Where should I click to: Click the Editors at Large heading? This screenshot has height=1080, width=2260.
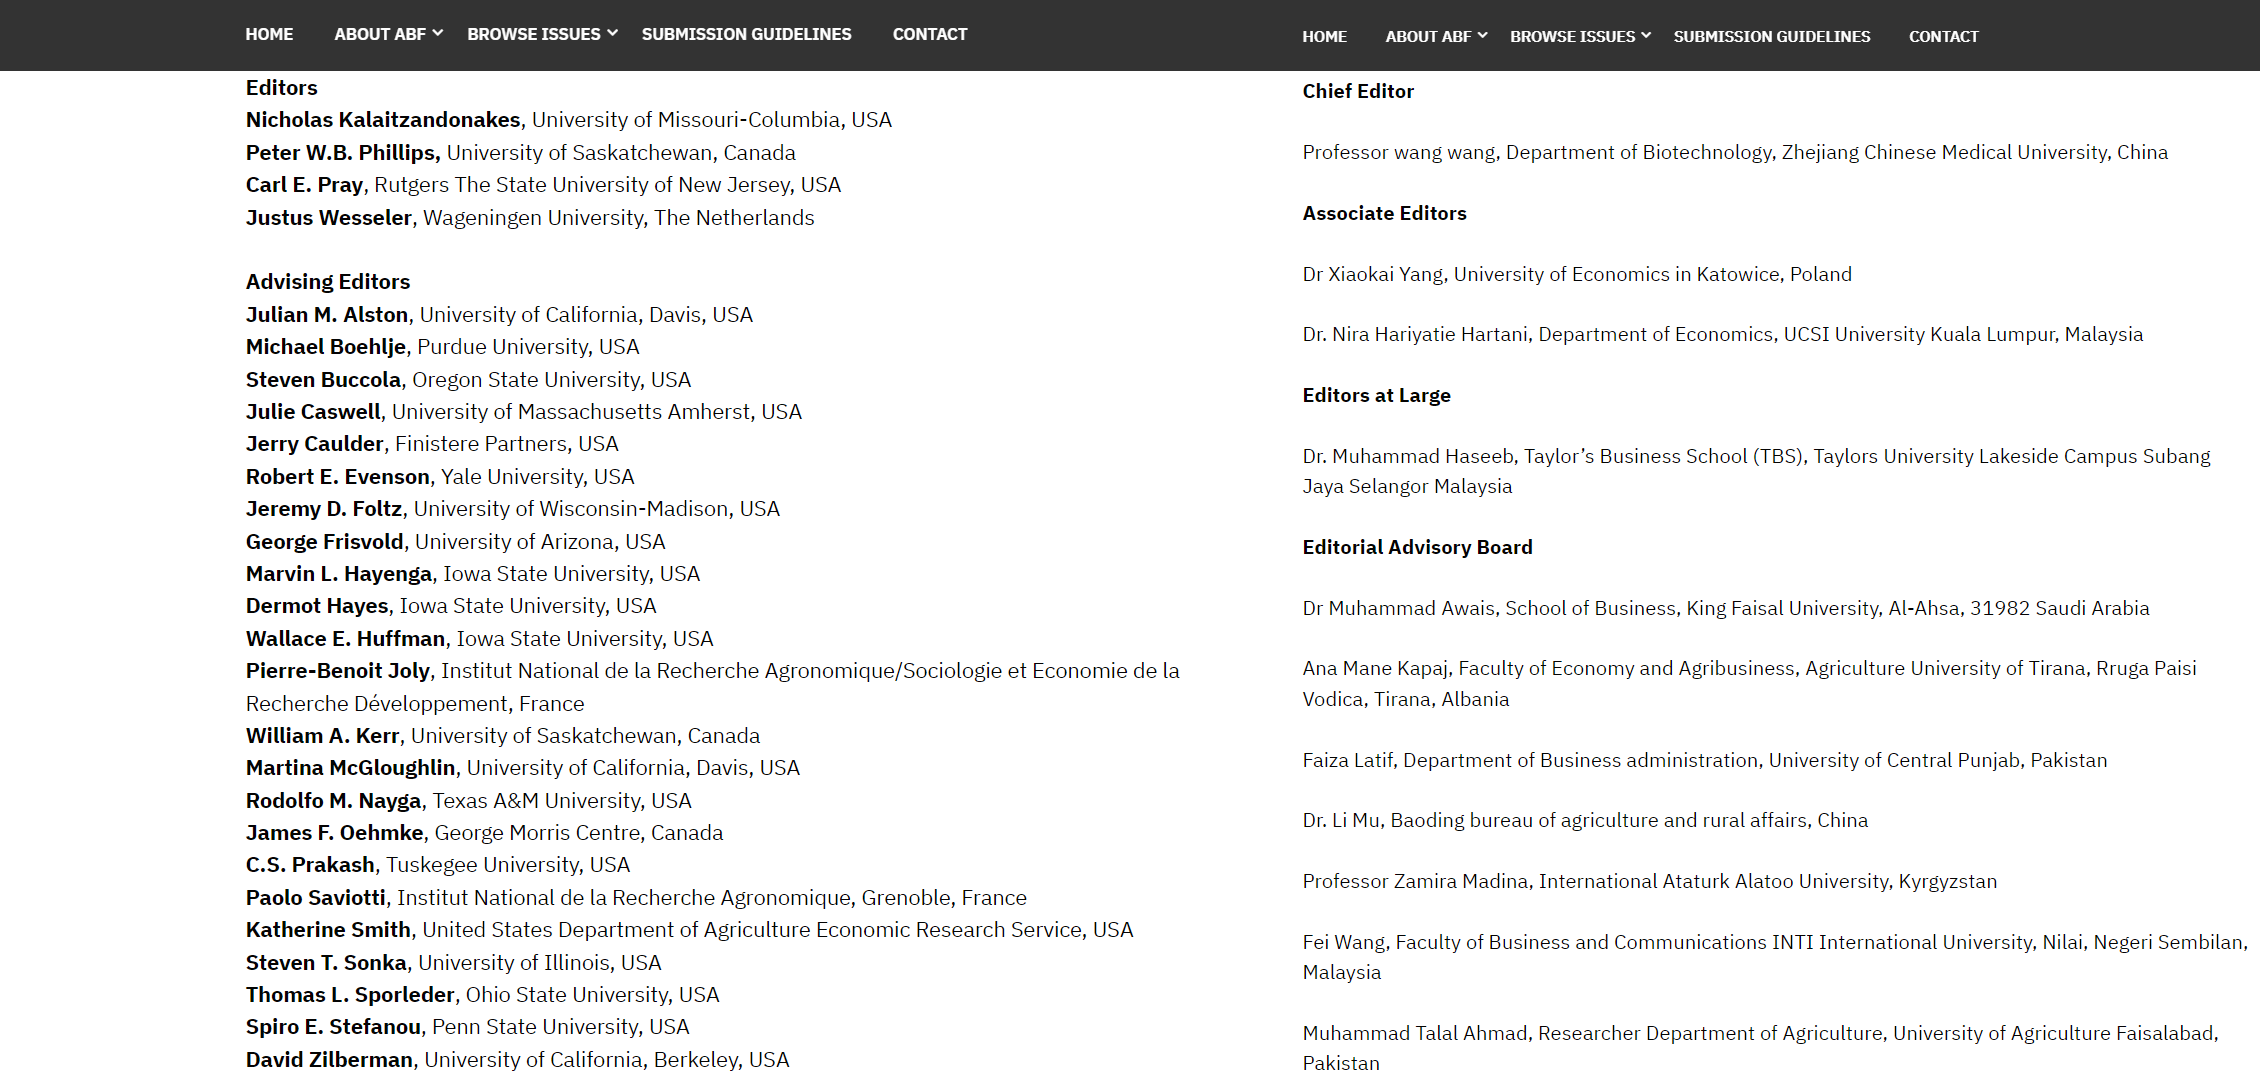tap(1376, 395)
